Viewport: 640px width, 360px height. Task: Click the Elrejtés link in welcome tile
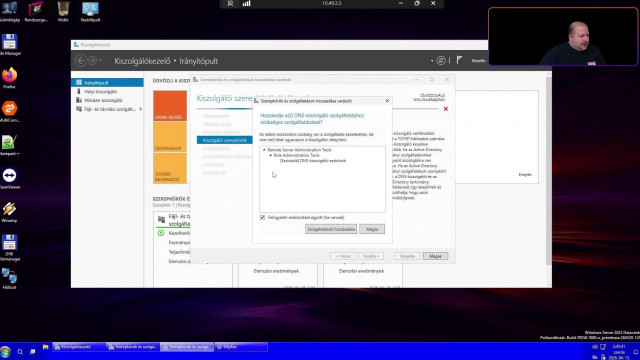click(525, 175)
